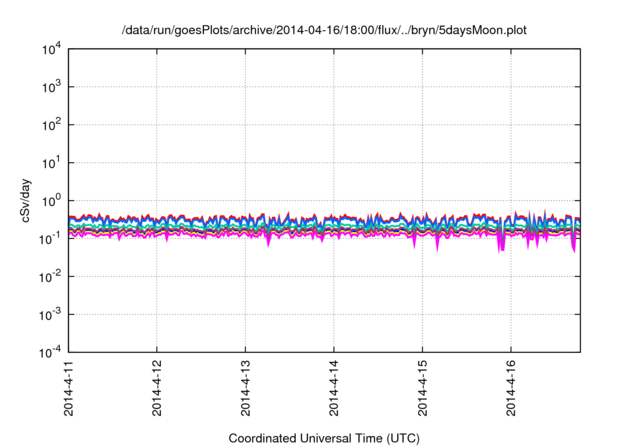The image size is (640, 448).
Task: Click the 10^2 y-axis tick label
Action: [x=52, y=125]
